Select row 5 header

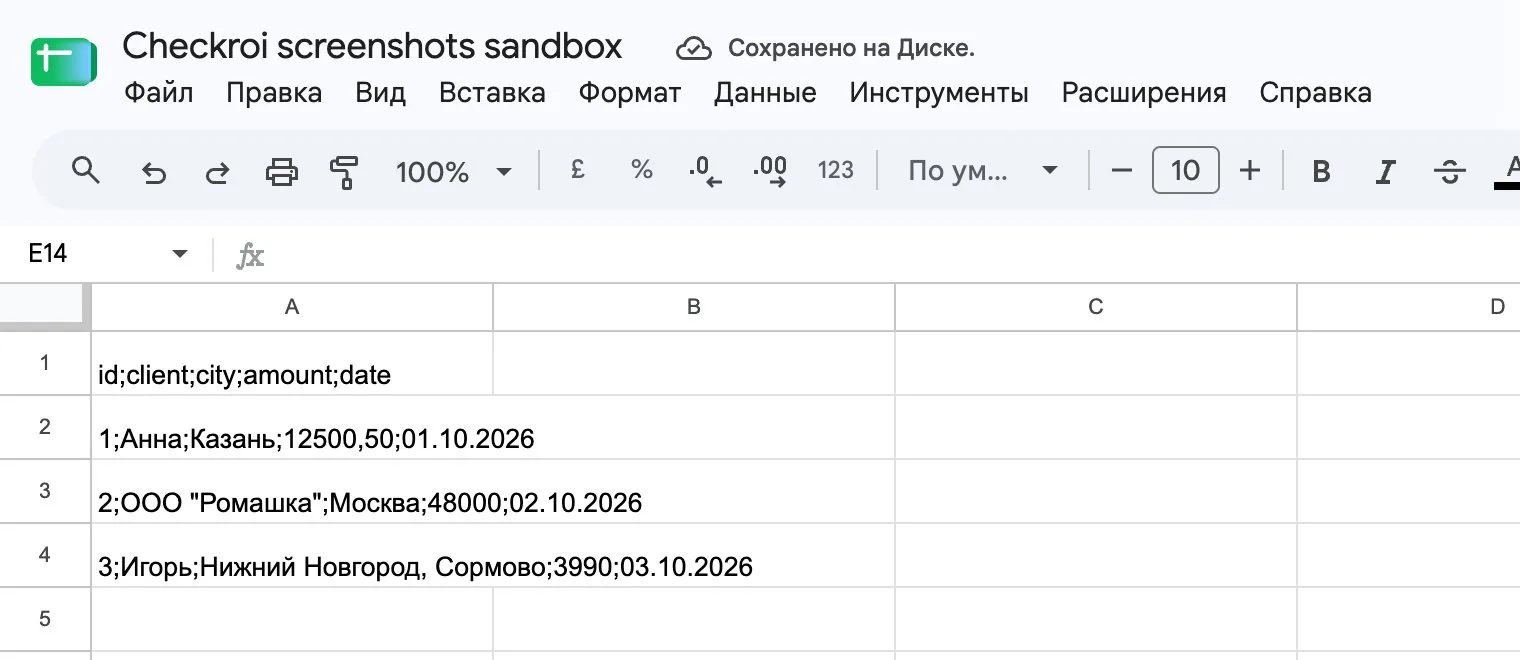coord(45,619)
